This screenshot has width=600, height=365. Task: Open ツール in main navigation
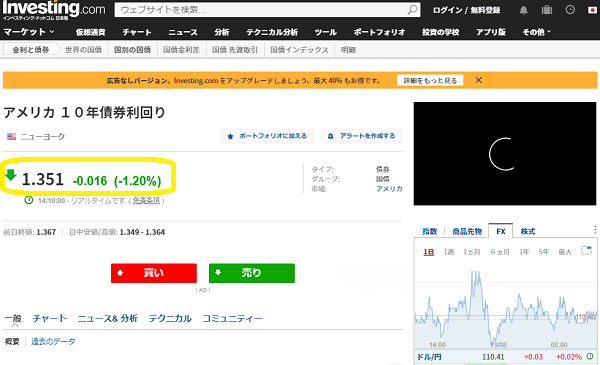pos(325,32)
